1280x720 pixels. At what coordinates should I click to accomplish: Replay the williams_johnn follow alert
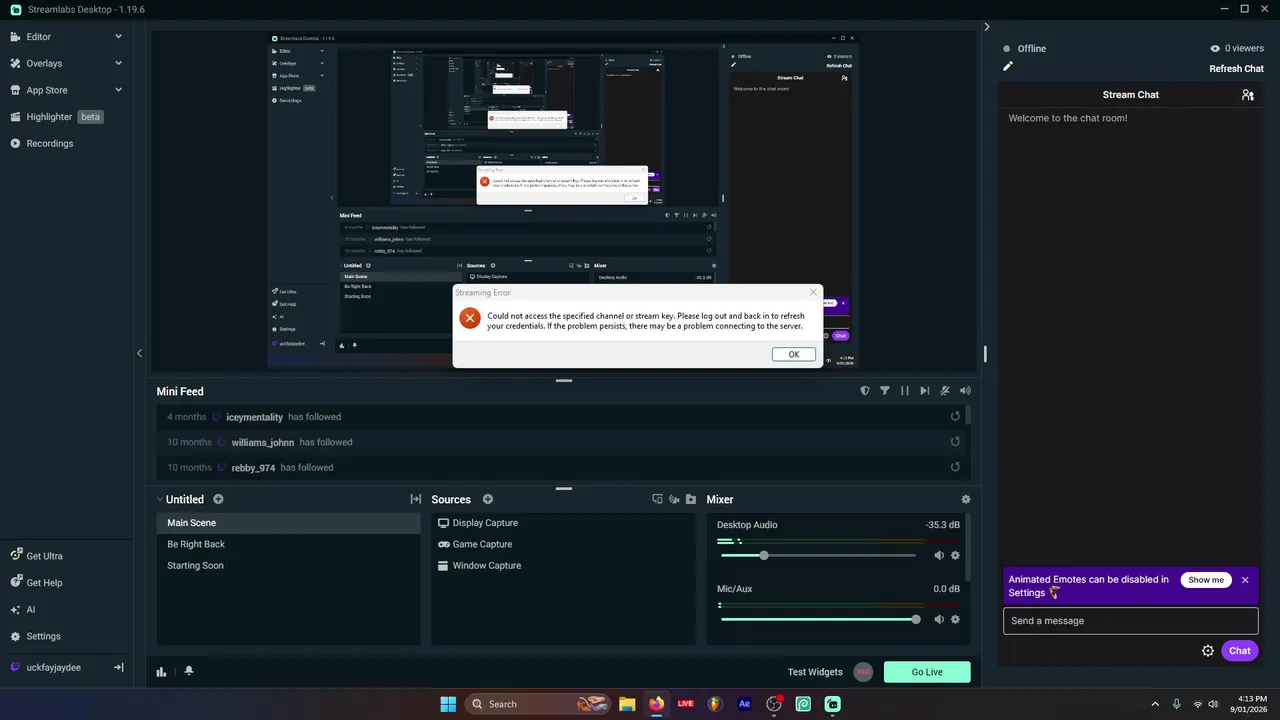click(x=955, y=442)
